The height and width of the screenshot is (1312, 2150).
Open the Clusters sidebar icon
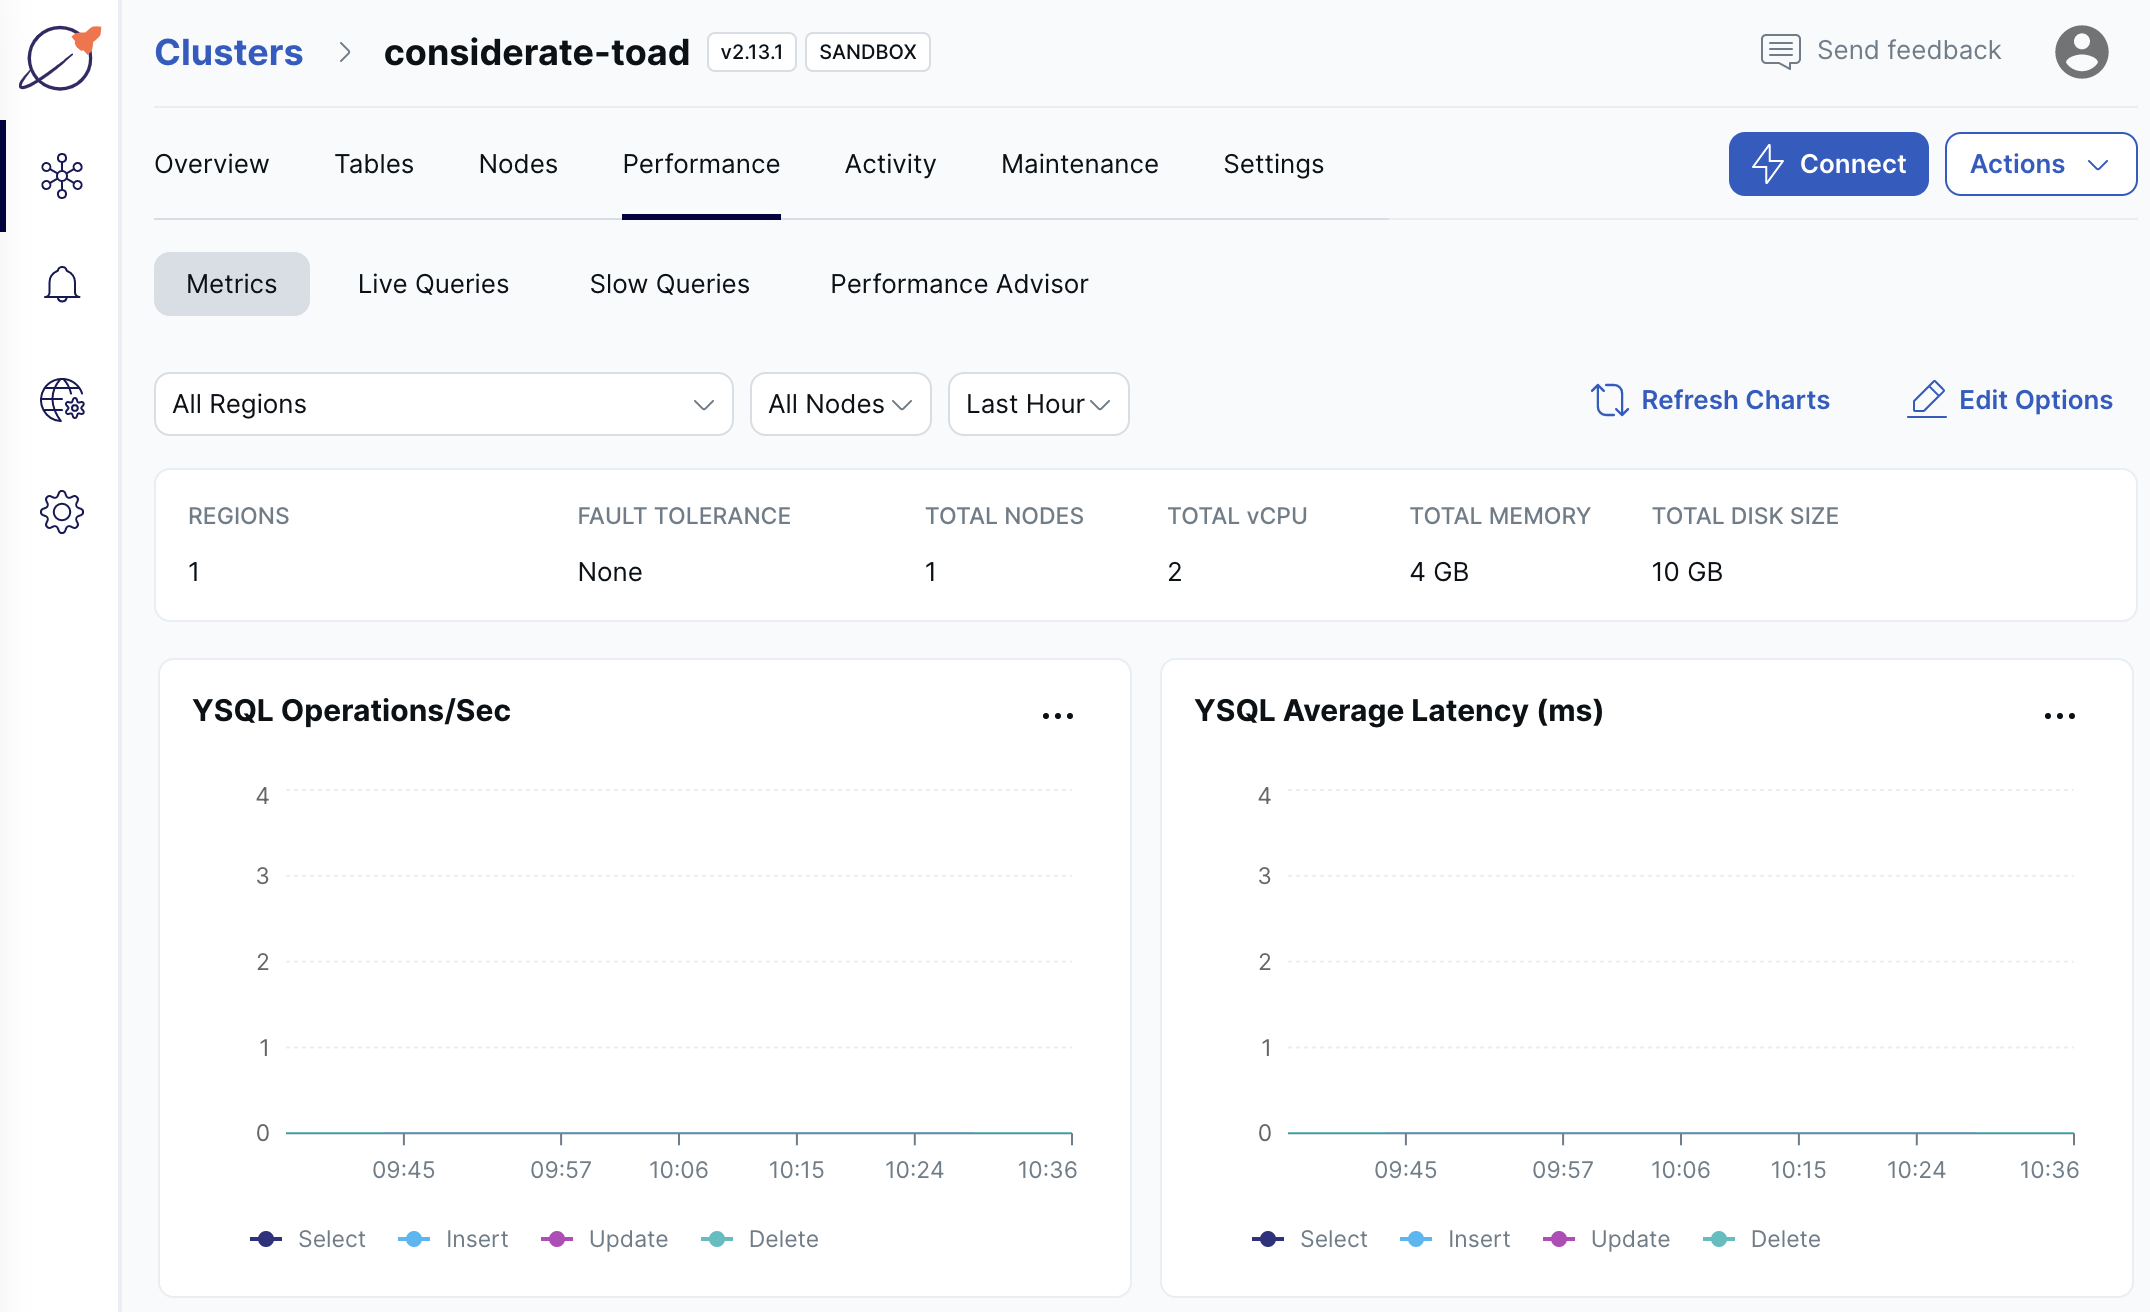62,175
